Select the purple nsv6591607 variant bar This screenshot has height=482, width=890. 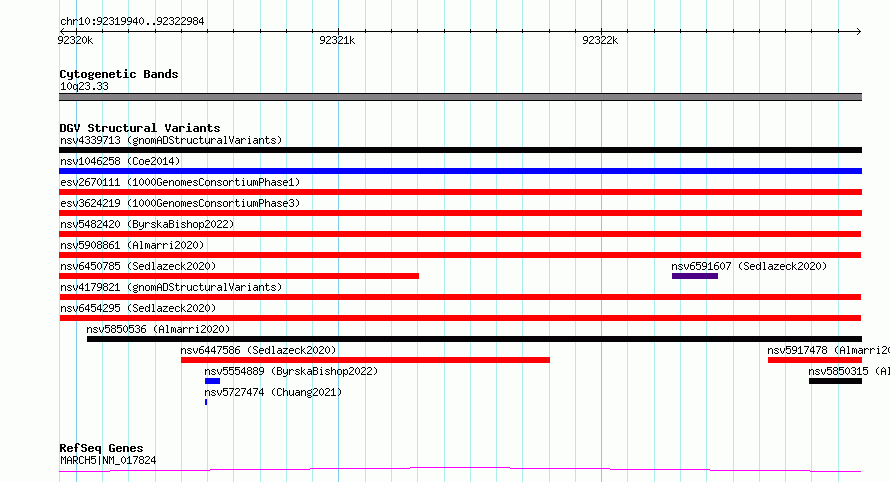coord(695,276)
